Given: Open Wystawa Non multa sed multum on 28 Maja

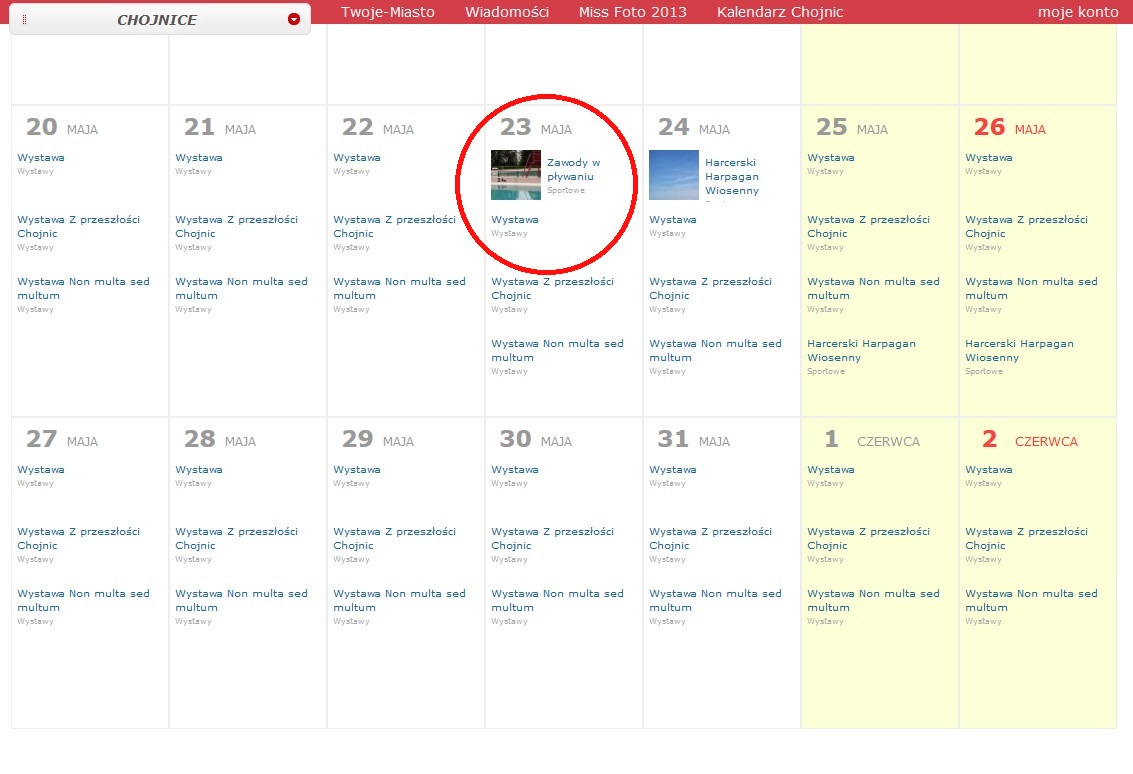Looking at the screenshot, I should [x=241, y=601].
